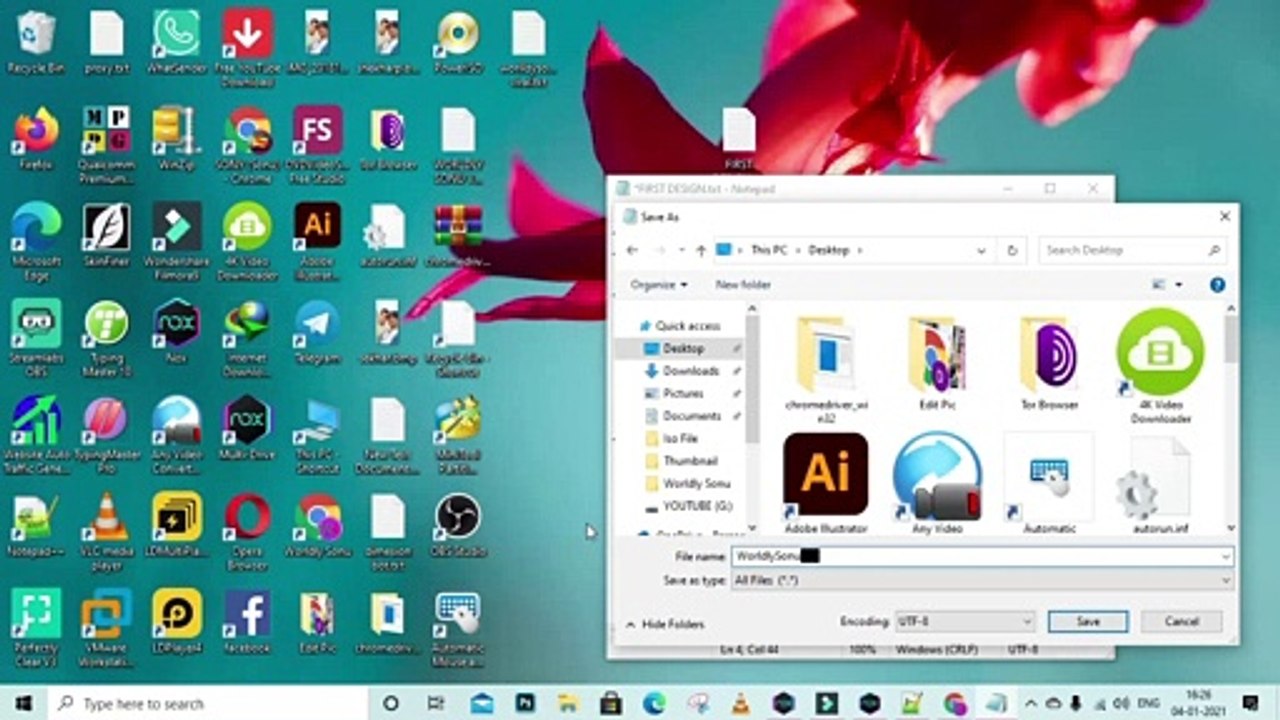The image size is (1280, 720).
Task: Open the notification center on the taskbar
Action: (1250, 703)
